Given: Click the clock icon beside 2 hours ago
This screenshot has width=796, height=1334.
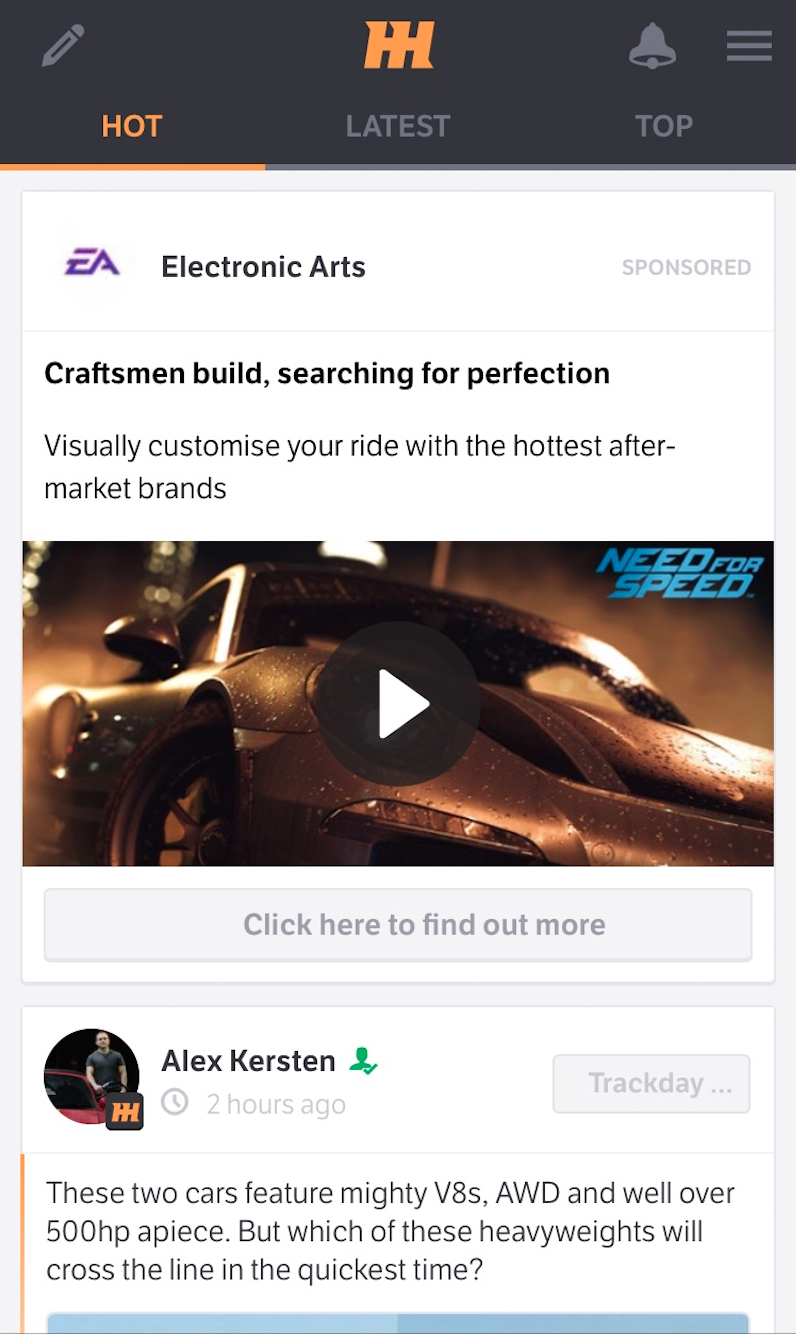Looking at the screenshot, I should click(175, 1103).
